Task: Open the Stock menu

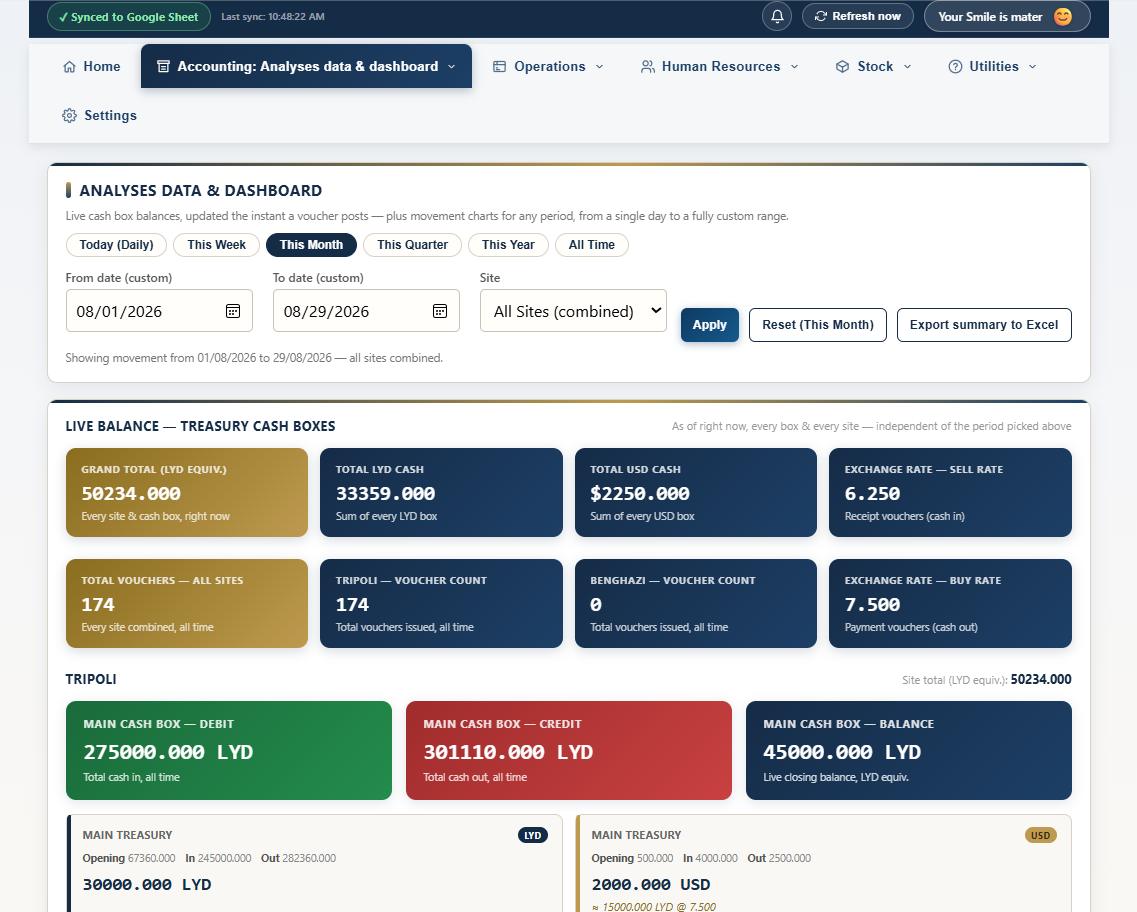Action: tap(873, 67)
